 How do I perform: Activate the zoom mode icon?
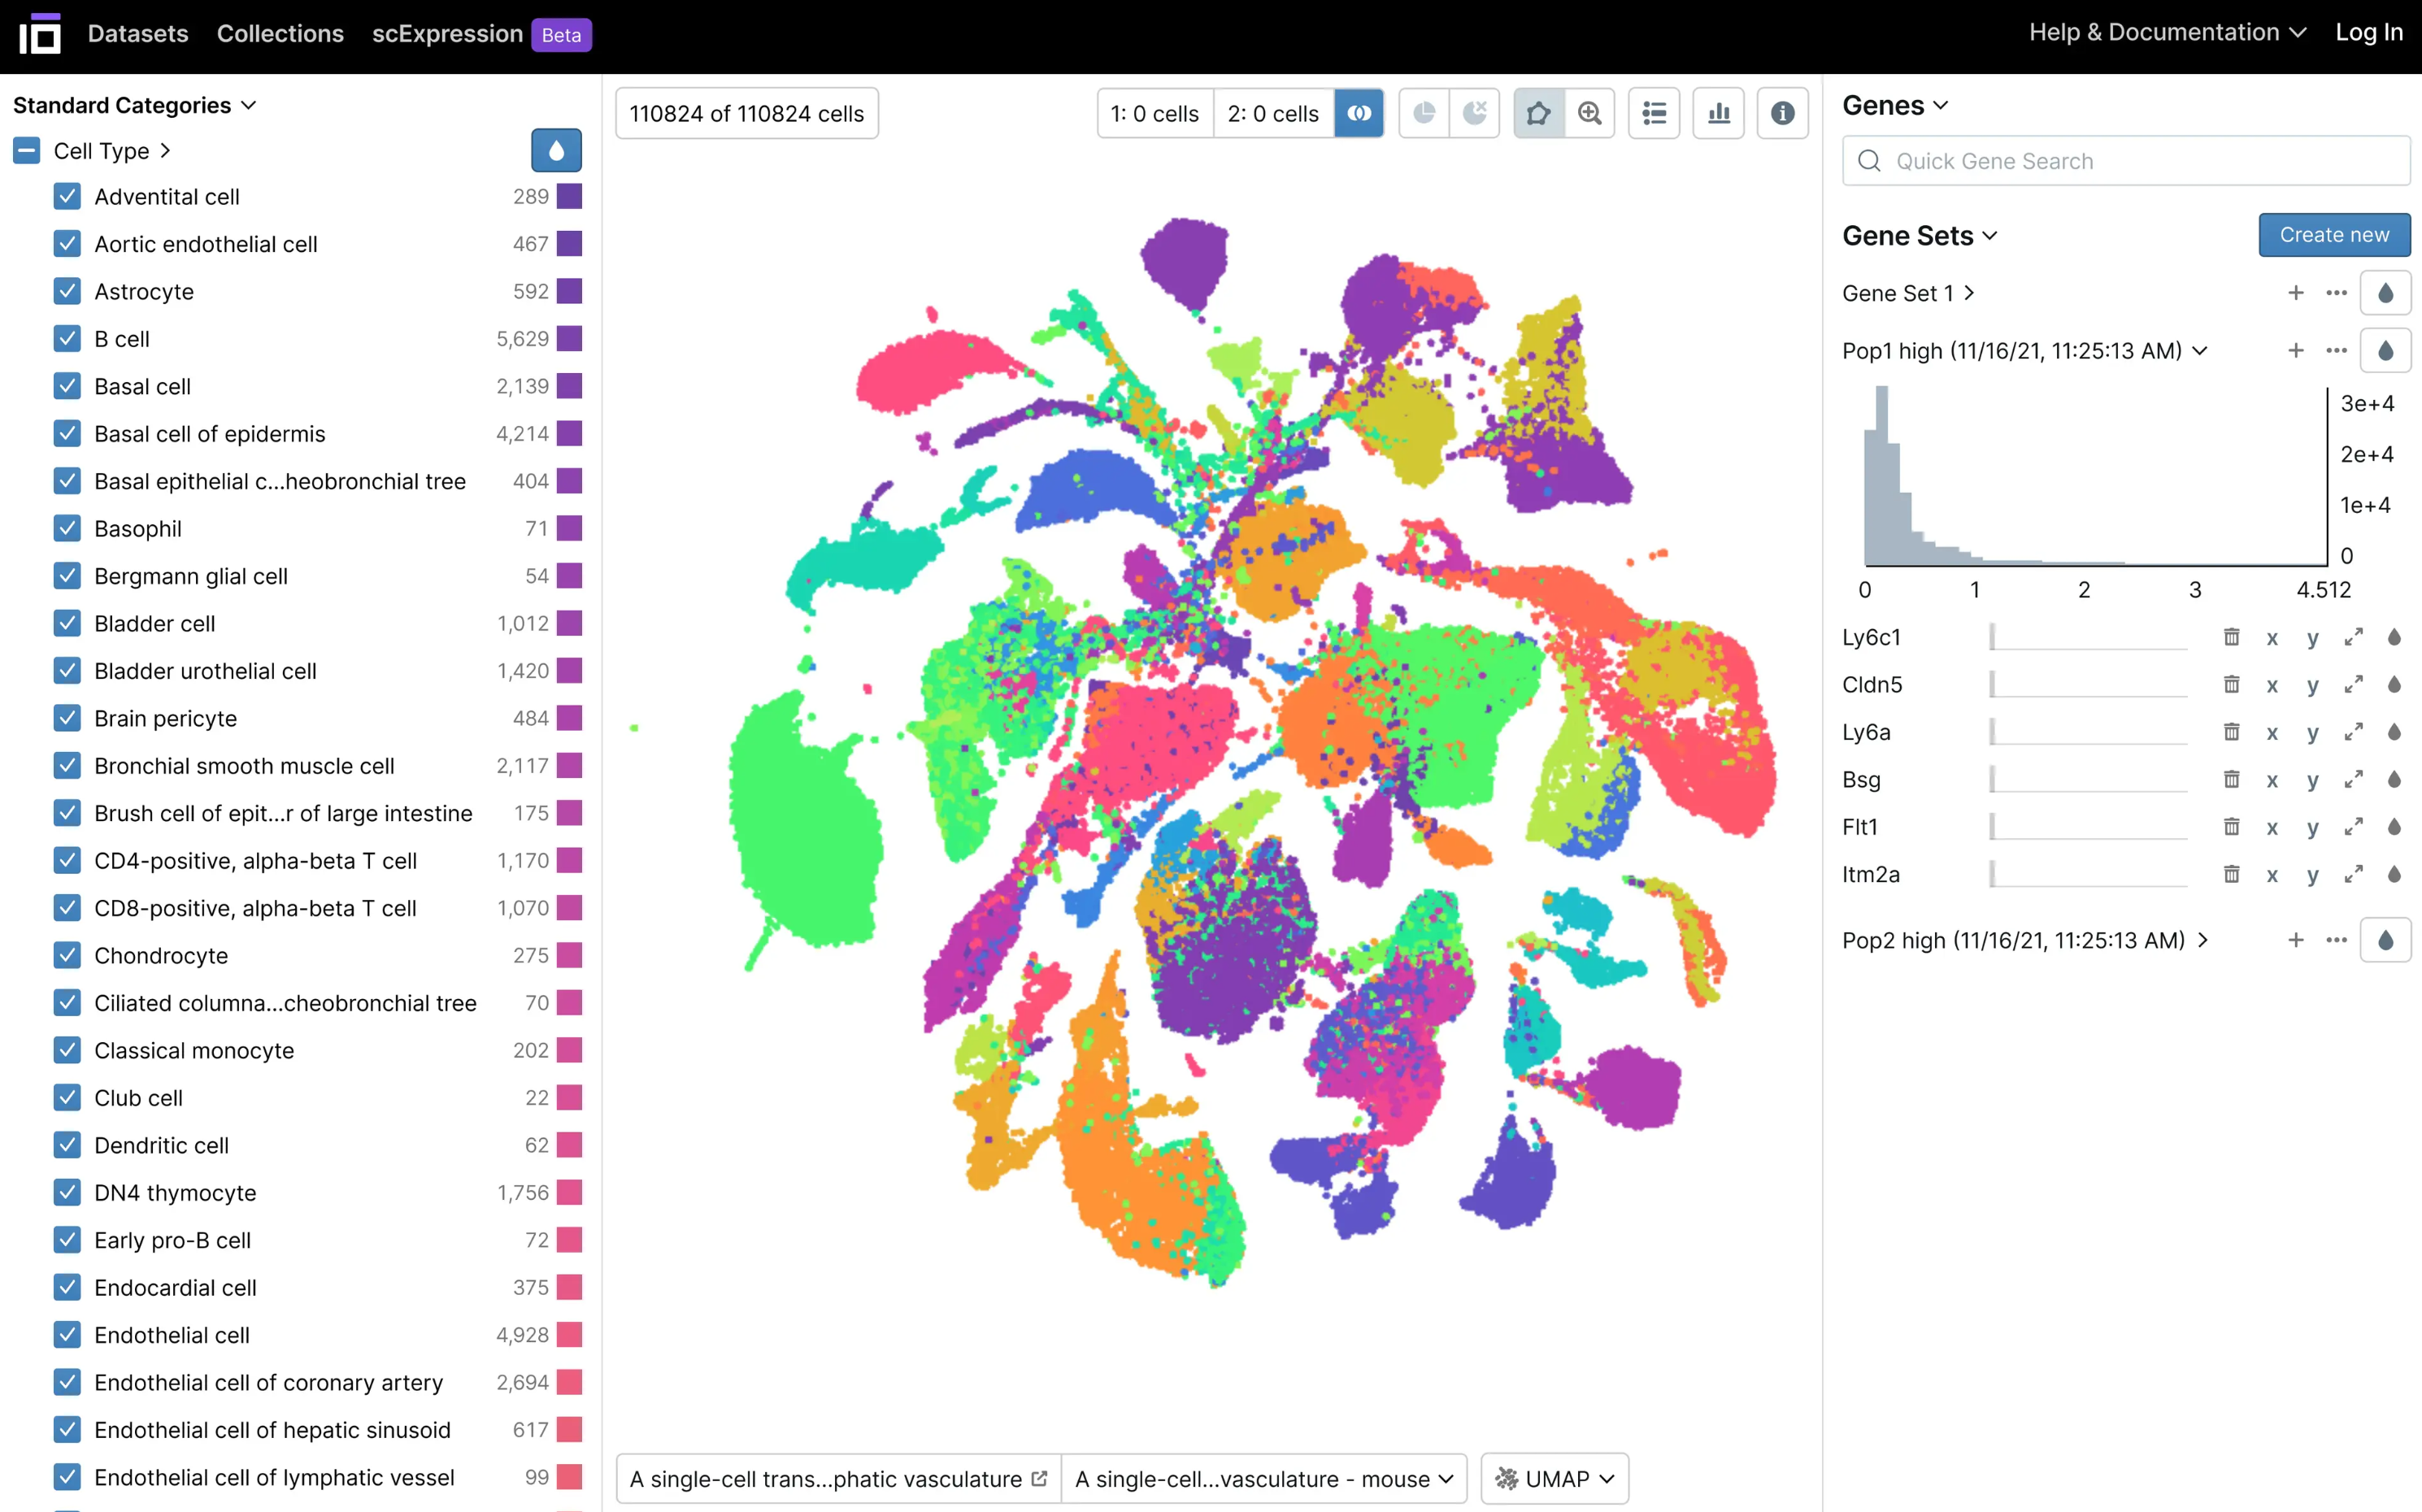1589,113
